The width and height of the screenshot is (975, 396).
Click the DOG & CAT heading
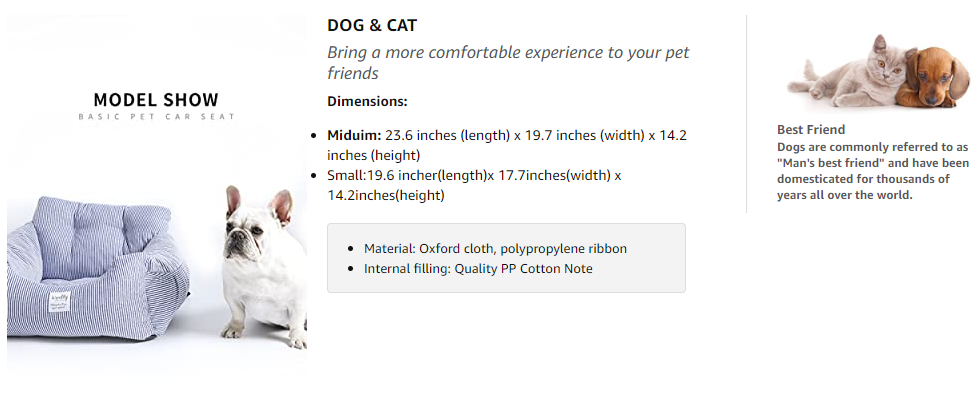pos(372,25)
